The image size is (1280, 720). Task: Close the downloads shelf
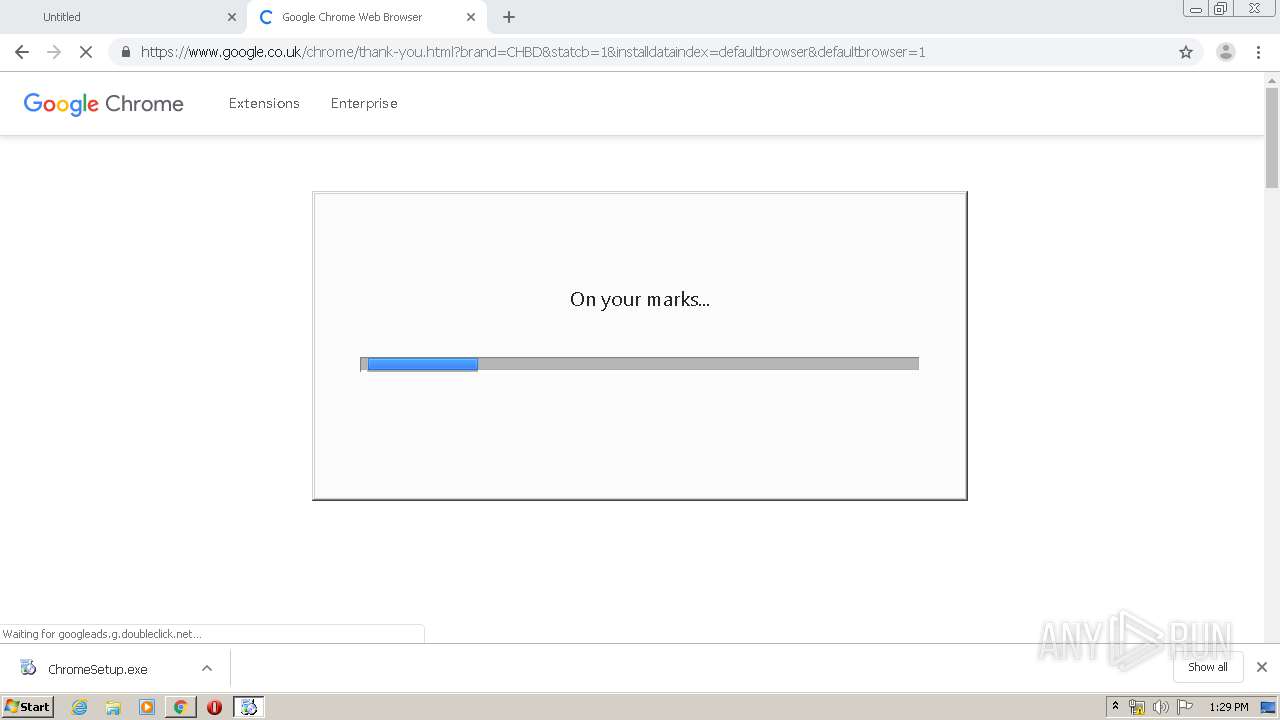point(1261,667)
